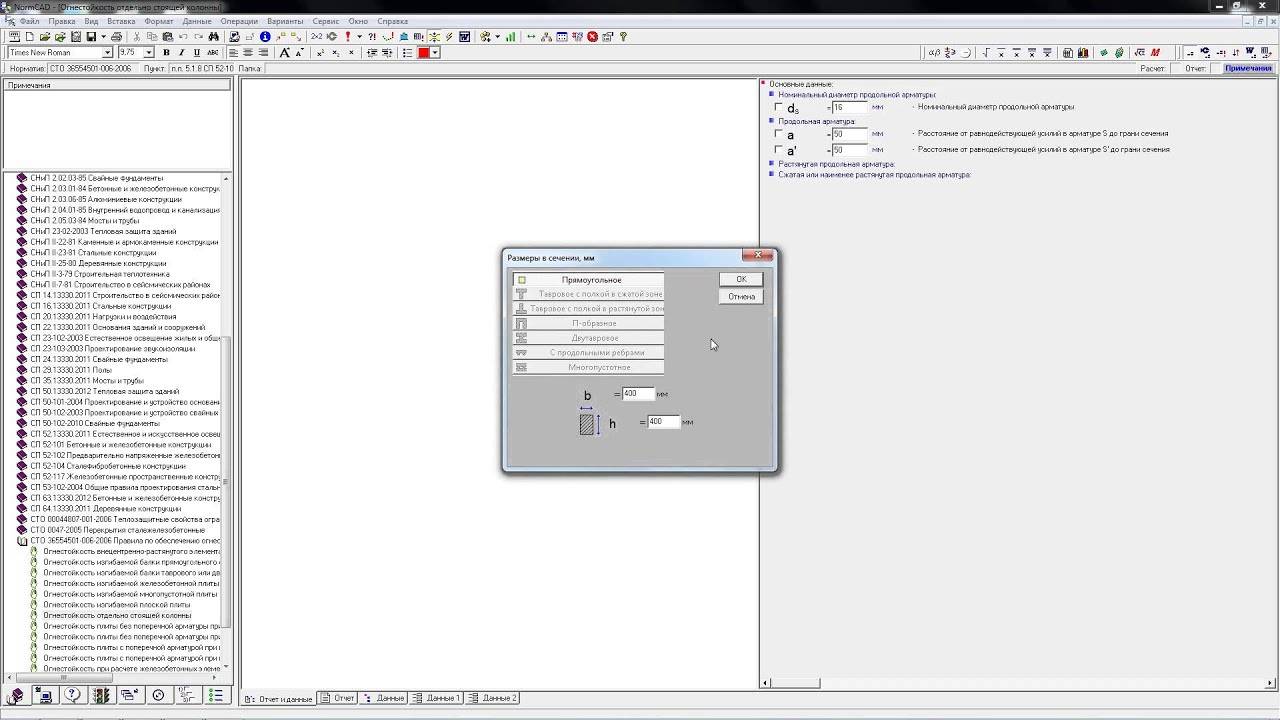Select П-образное section type
The width and height of the screenshot is (1280, 720).
(x=588, y=323)
